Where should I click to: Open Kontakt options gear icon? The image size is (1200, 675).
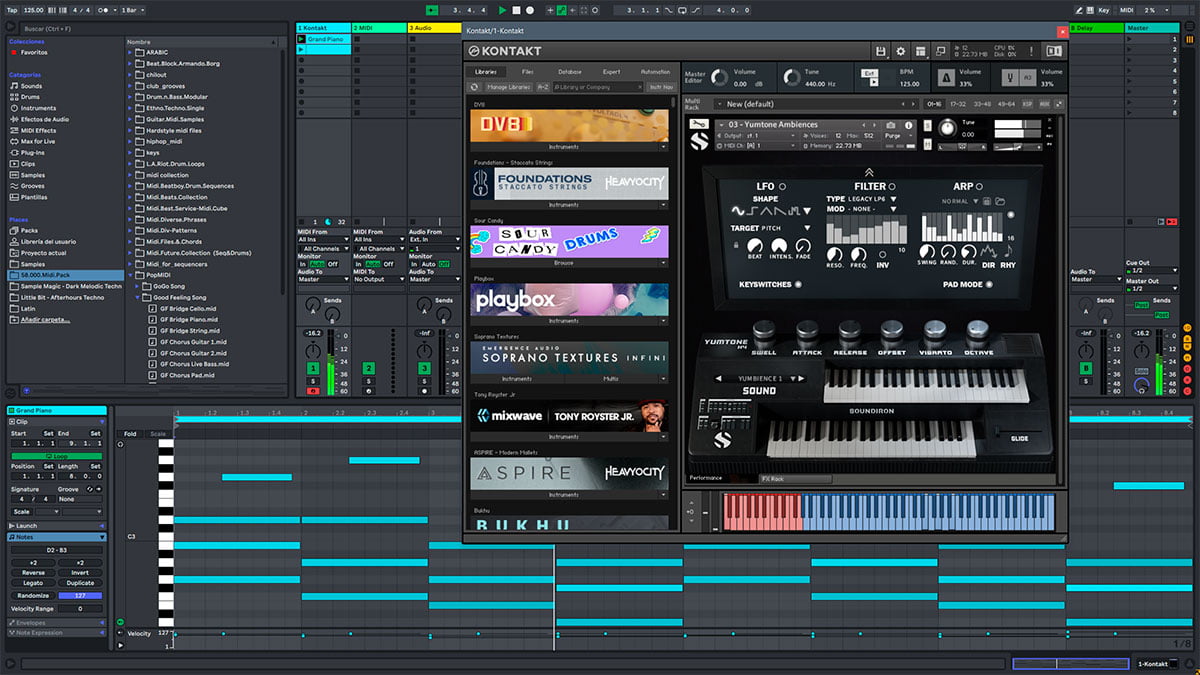[900, 51]
